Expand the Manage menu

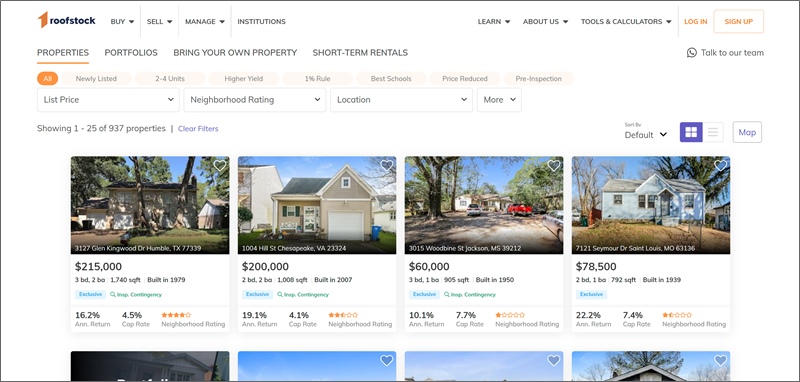205,21
